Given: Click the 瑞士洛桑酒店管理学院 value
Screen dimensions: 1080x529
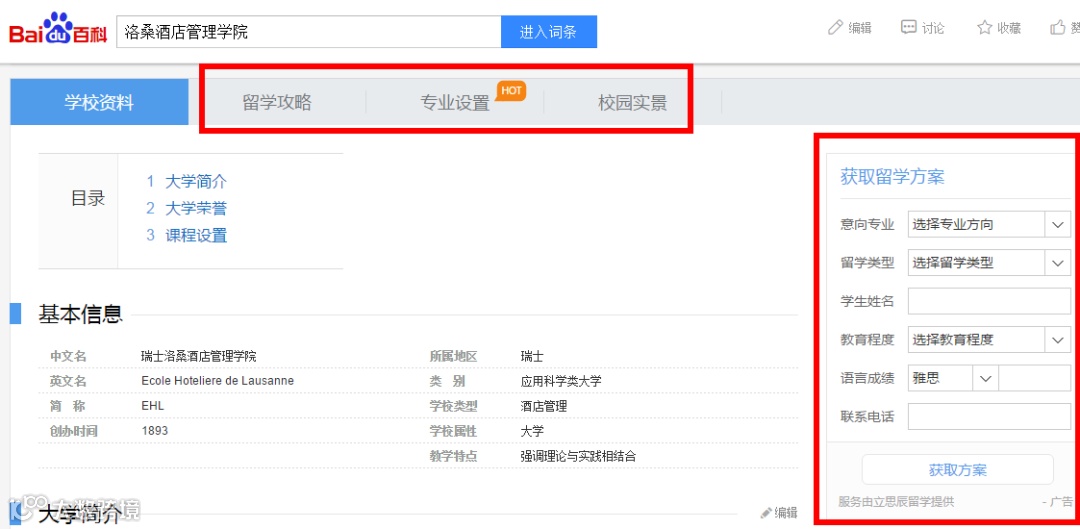Looking at the screenshot, I should [x=198, y=357].
